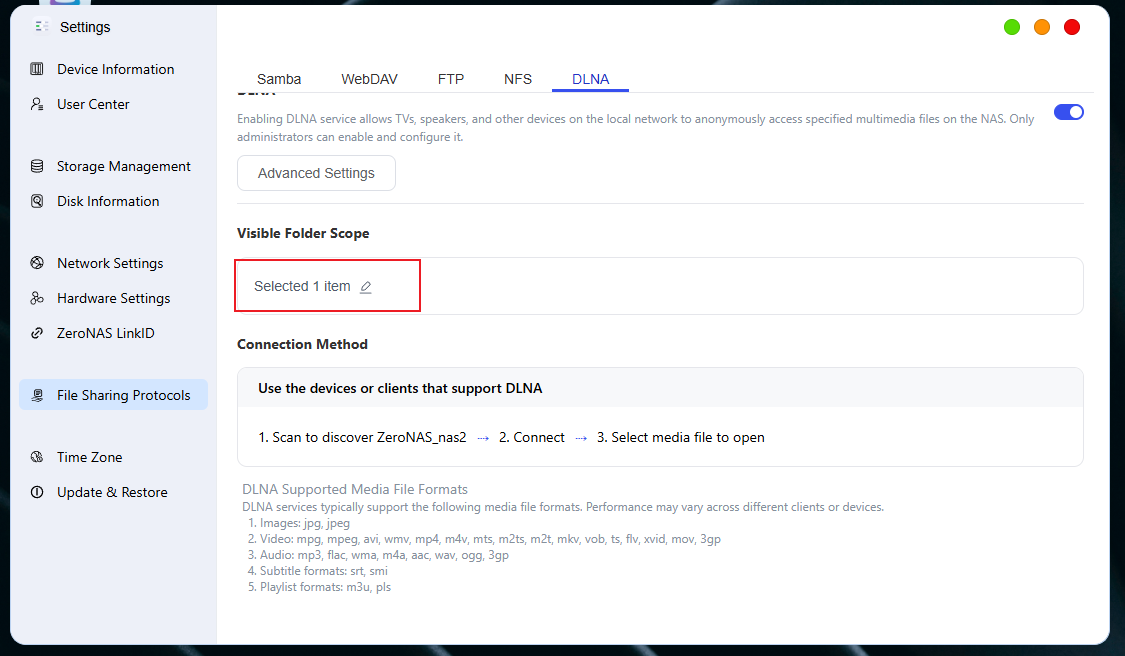Click the orange window control dot
The height and width of the screenshot is (656, 1125).
click(x=1042, y=27)
